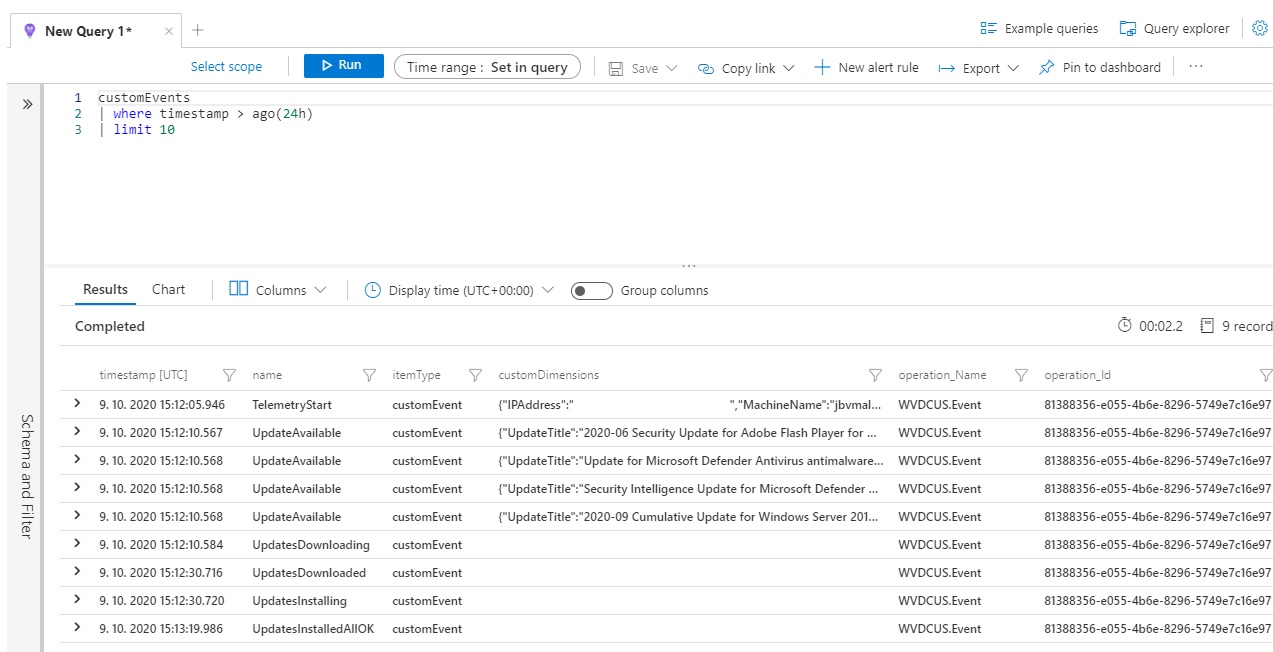Open the Display time dropdown
The image size is (1273, 652).
coord(459,291)
